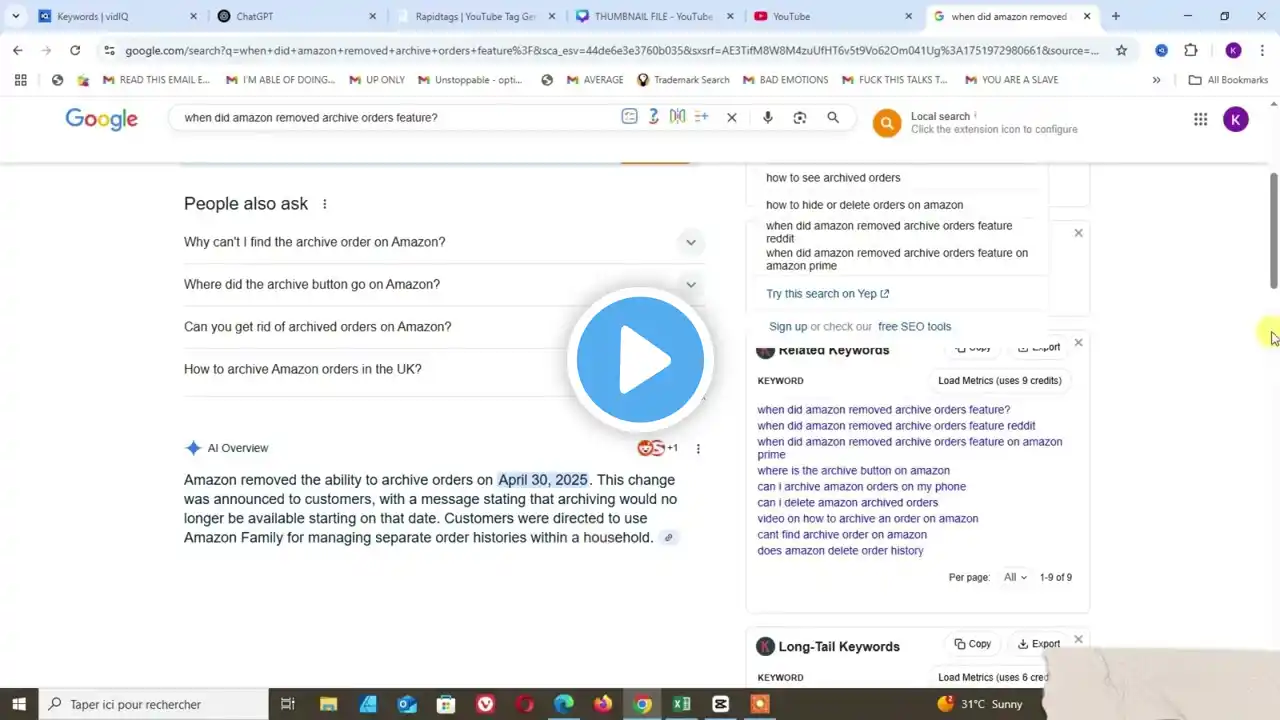This screenshot has width=1280, height=720.
Task: Open "Try this search on Yep" link
Action: pyautogui.click(x=828, y=294)
